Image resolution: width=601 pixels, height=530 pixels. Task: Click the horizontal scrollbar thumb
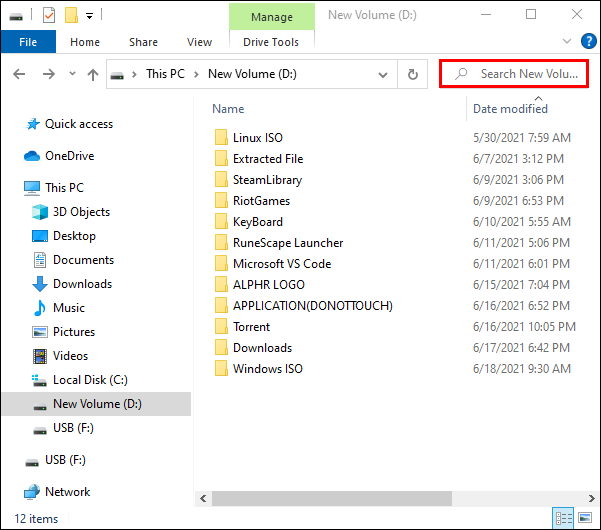[x=332, y=499]
